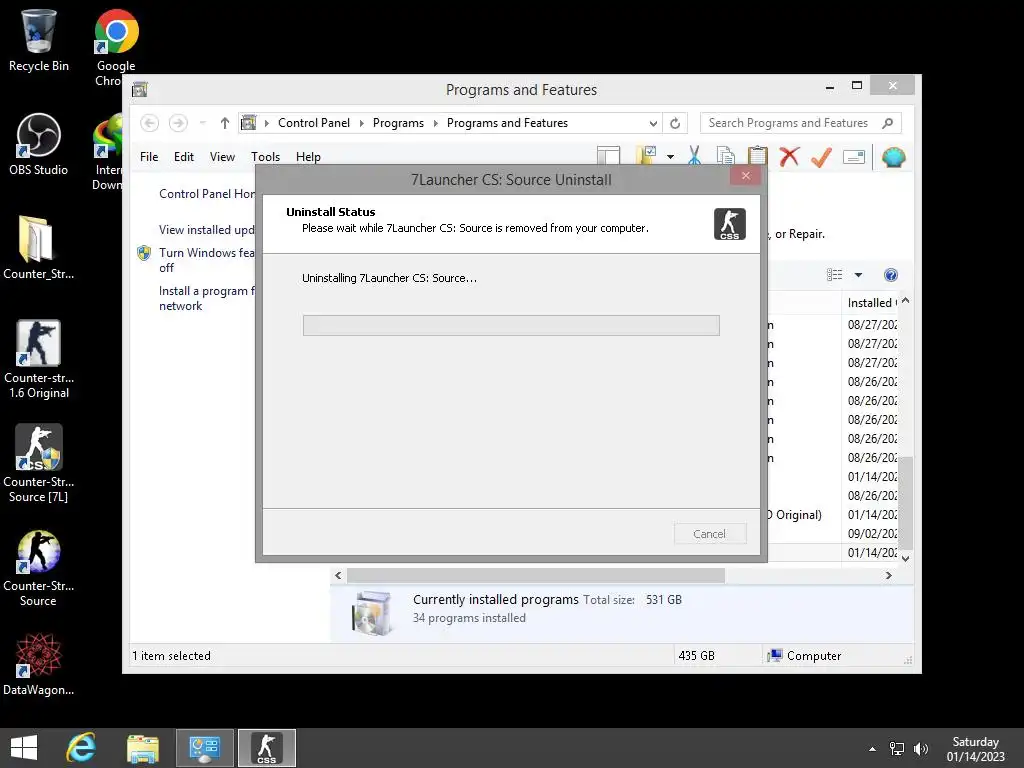Select Counter_Str... folder on desktop

click(39, 248)
